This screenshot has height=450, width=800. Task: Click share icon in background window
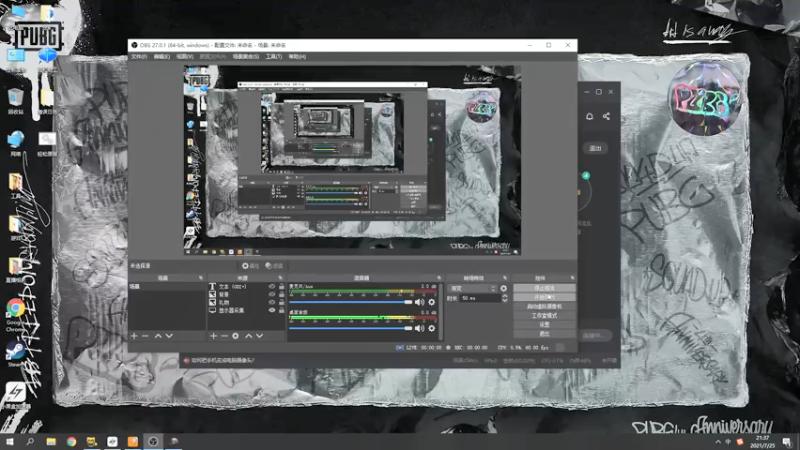(606, 116)
